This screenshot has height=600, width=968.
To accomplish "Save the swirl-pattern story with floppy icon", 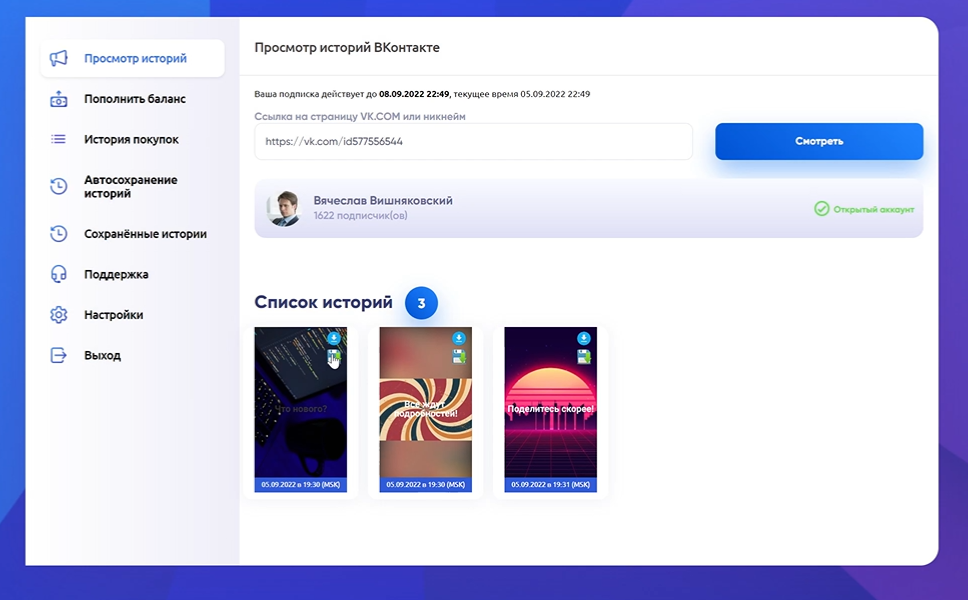I will (459, 357).
